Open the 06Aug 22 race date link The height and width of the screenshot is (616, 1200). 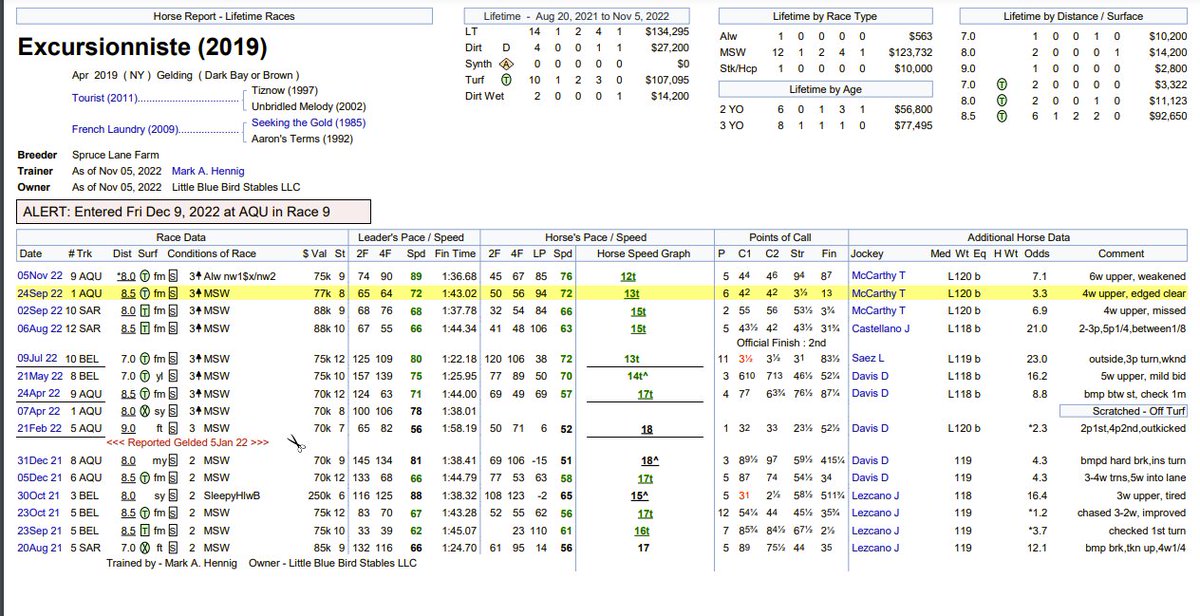pyautogui.click(x=38, y=330)
